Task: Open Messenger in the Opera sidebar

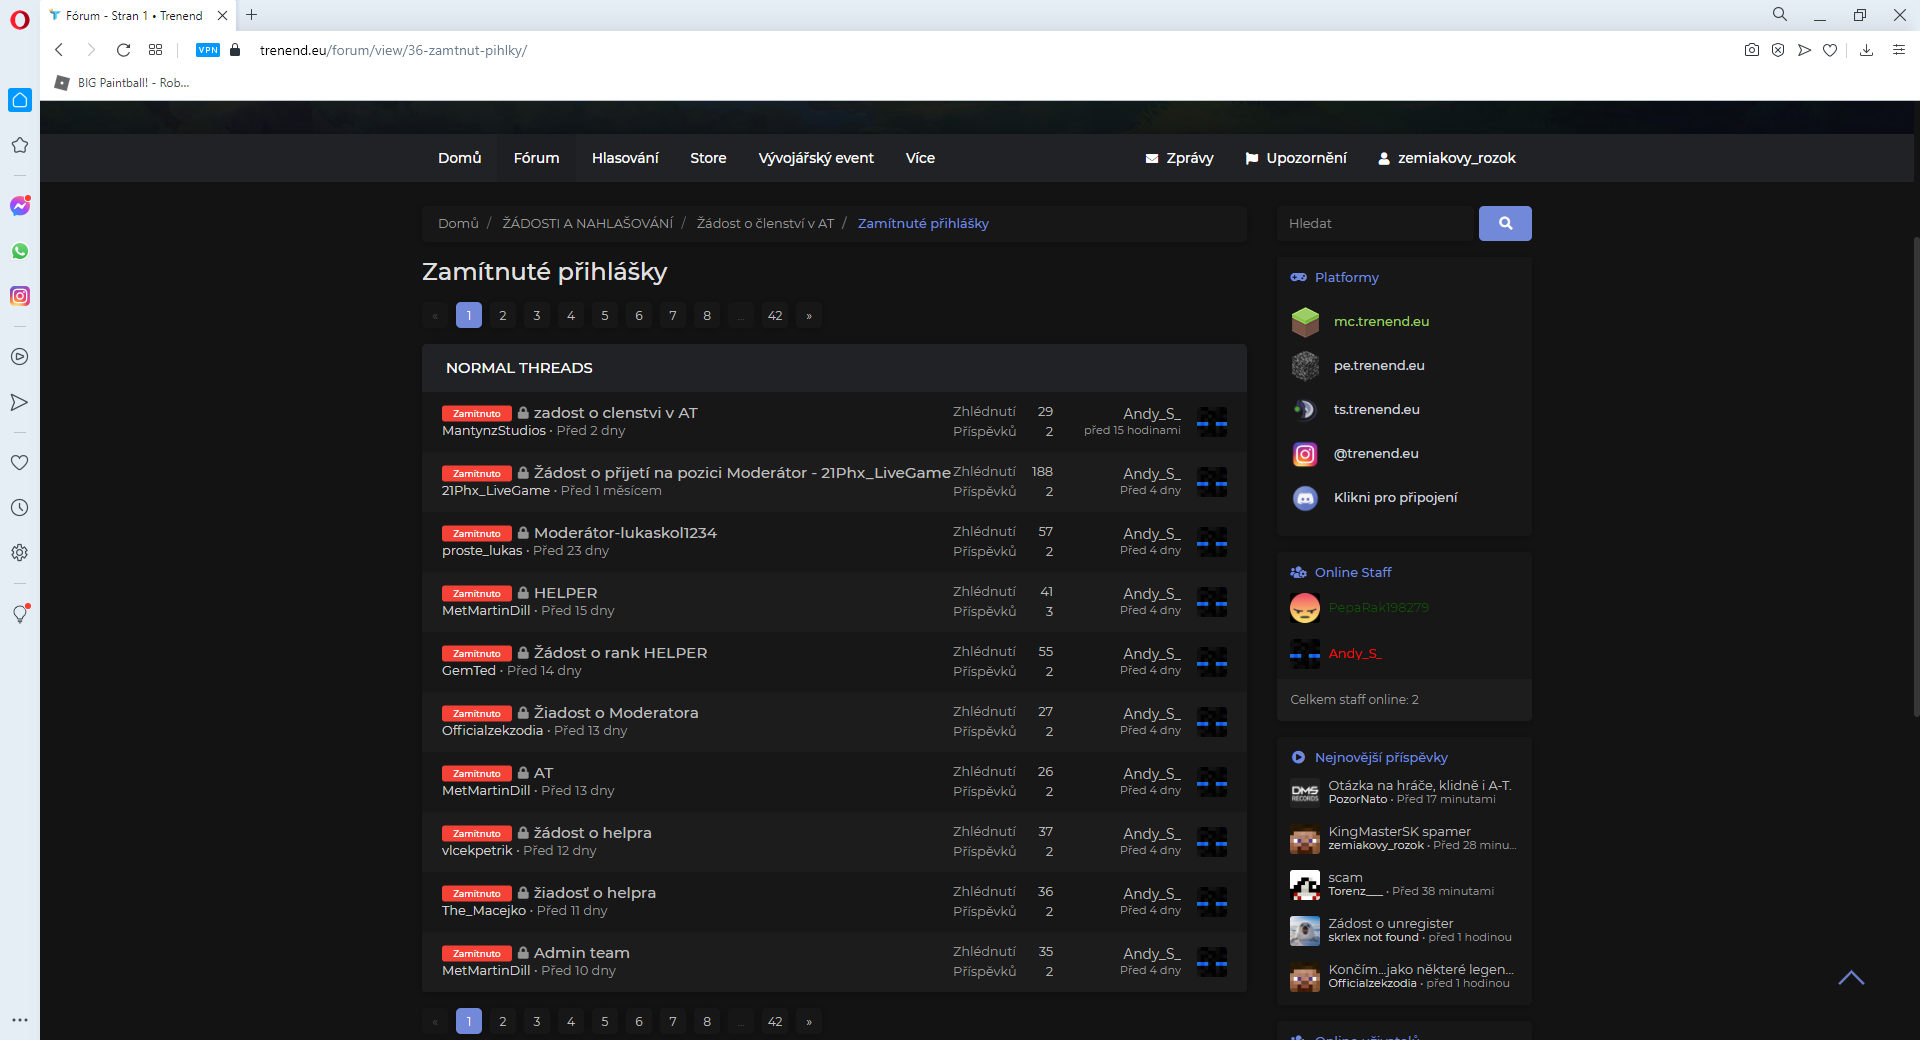Action: 20,206
